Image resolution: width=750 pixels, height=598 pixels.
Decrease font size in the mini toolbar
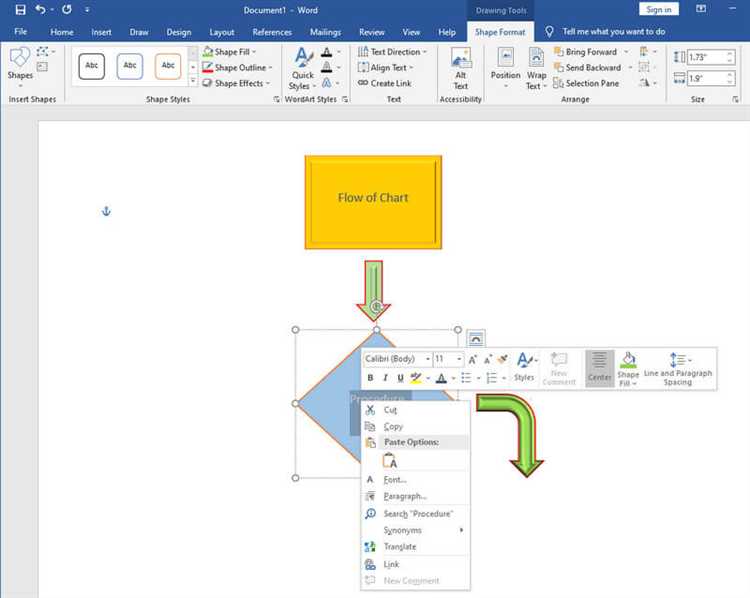click(x=487, y=359)
